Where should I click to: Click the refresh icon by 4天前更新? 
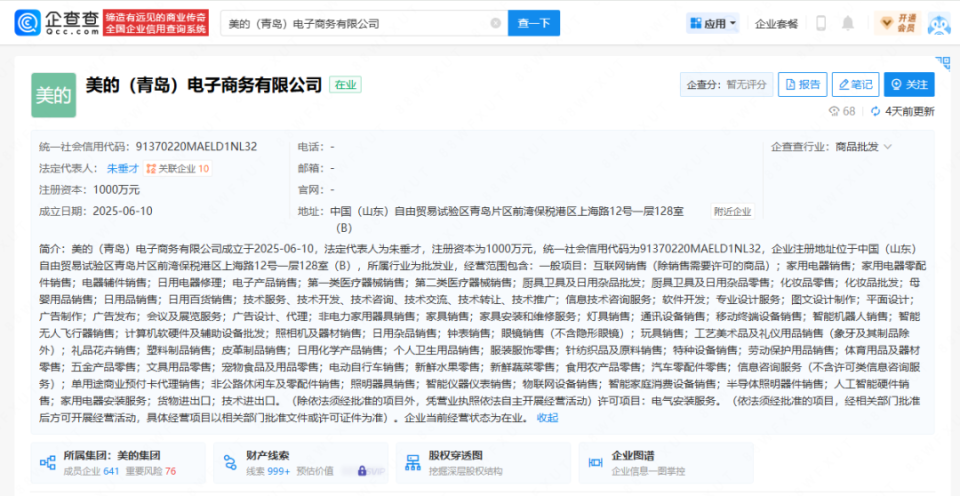tap(875, 111)
